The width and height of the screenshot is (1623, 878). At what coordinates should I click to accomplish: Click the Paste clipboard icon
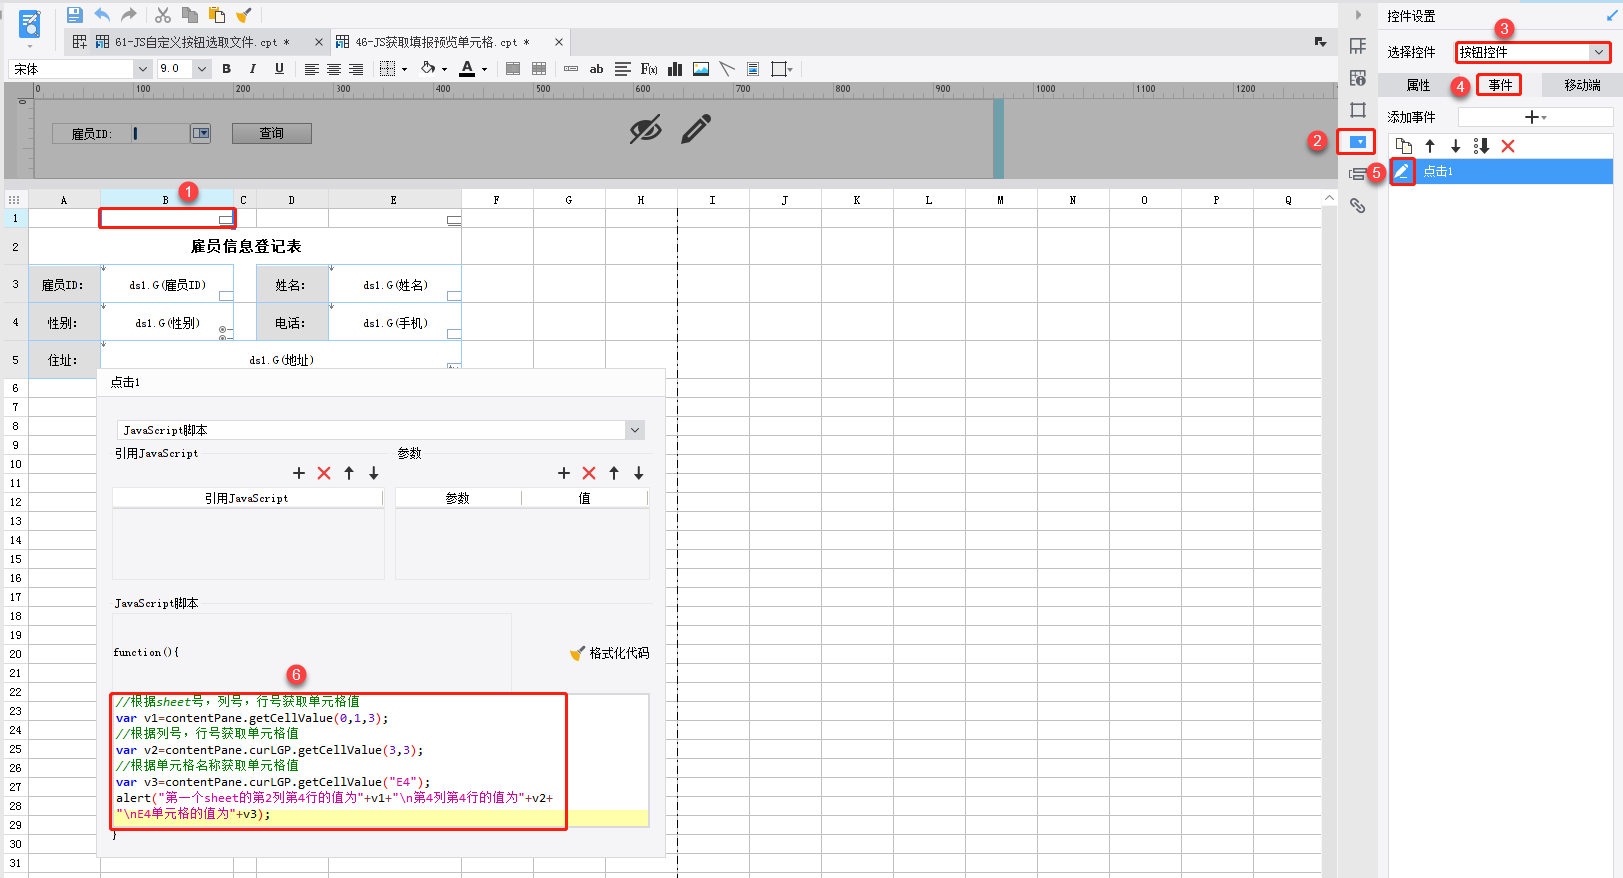216,15
